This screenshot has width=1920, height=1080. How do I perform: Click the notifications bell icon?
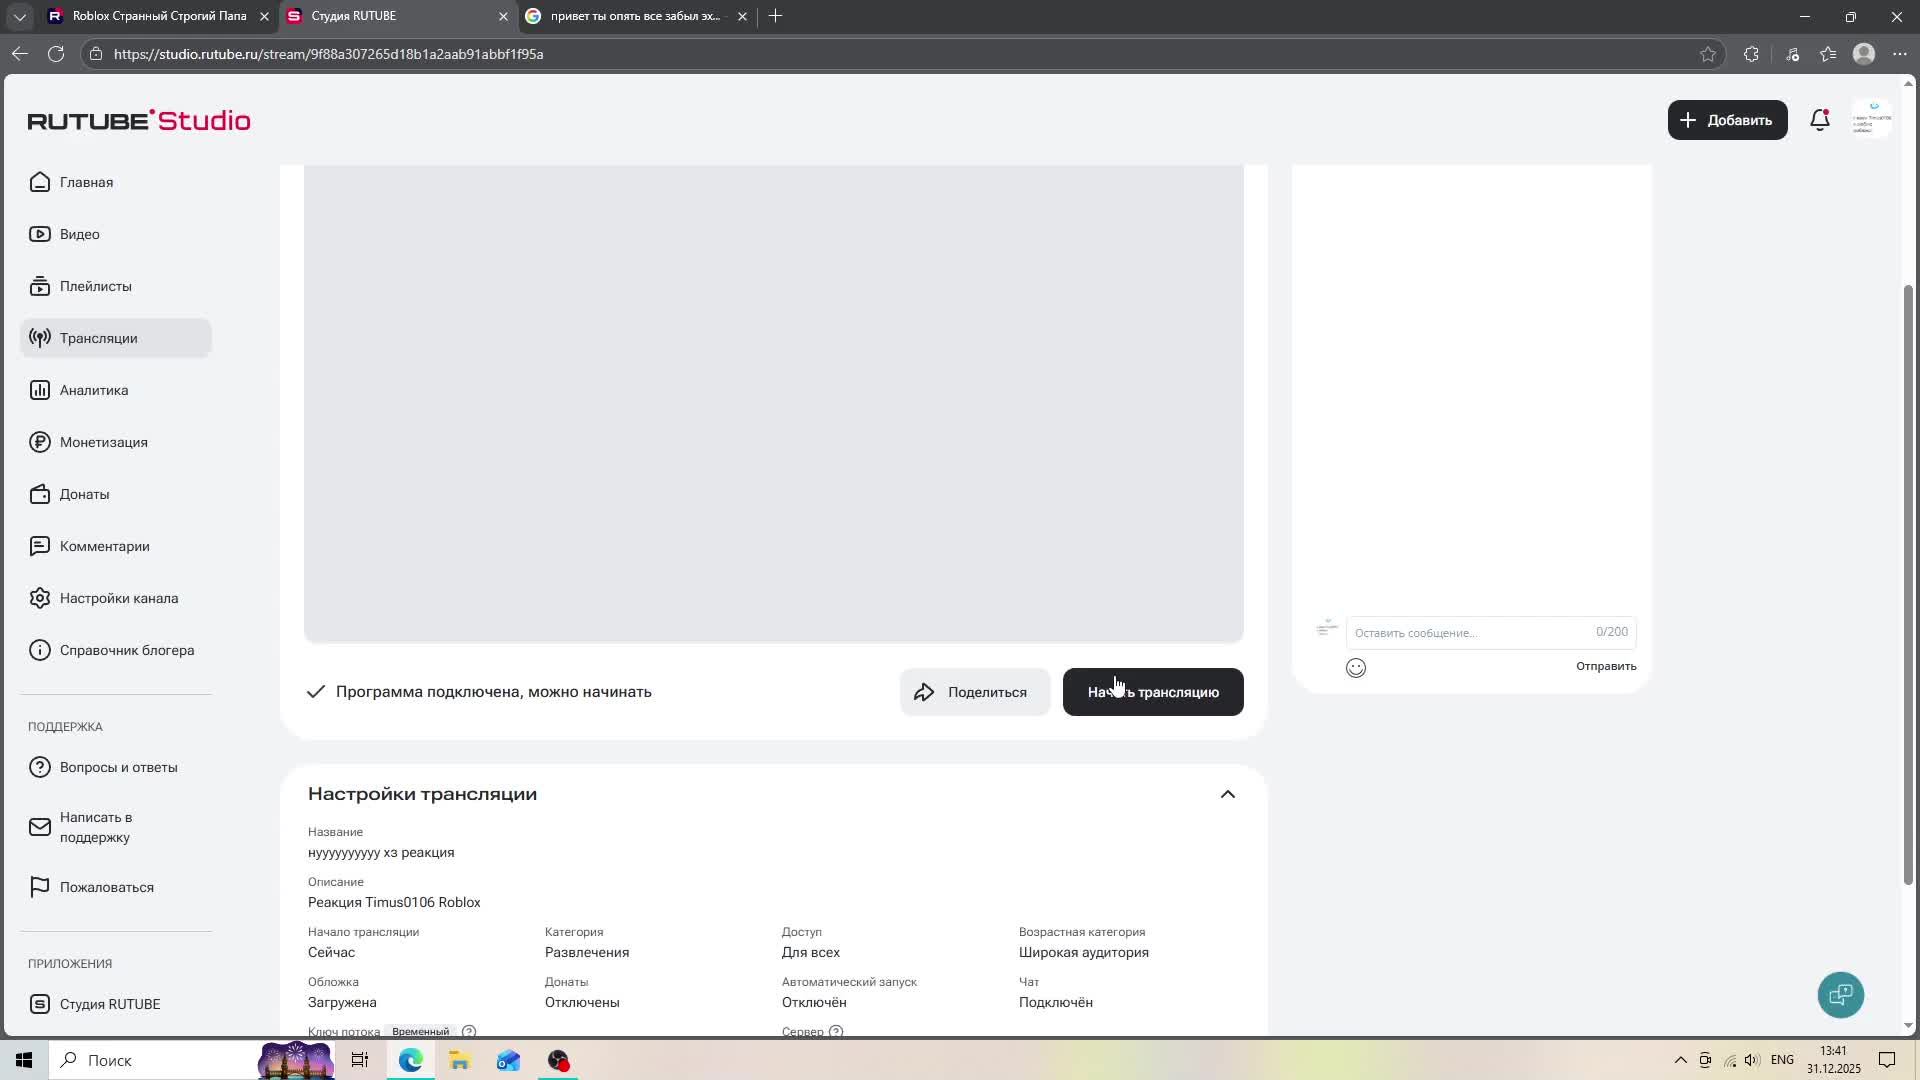(x=1820, y=120)
